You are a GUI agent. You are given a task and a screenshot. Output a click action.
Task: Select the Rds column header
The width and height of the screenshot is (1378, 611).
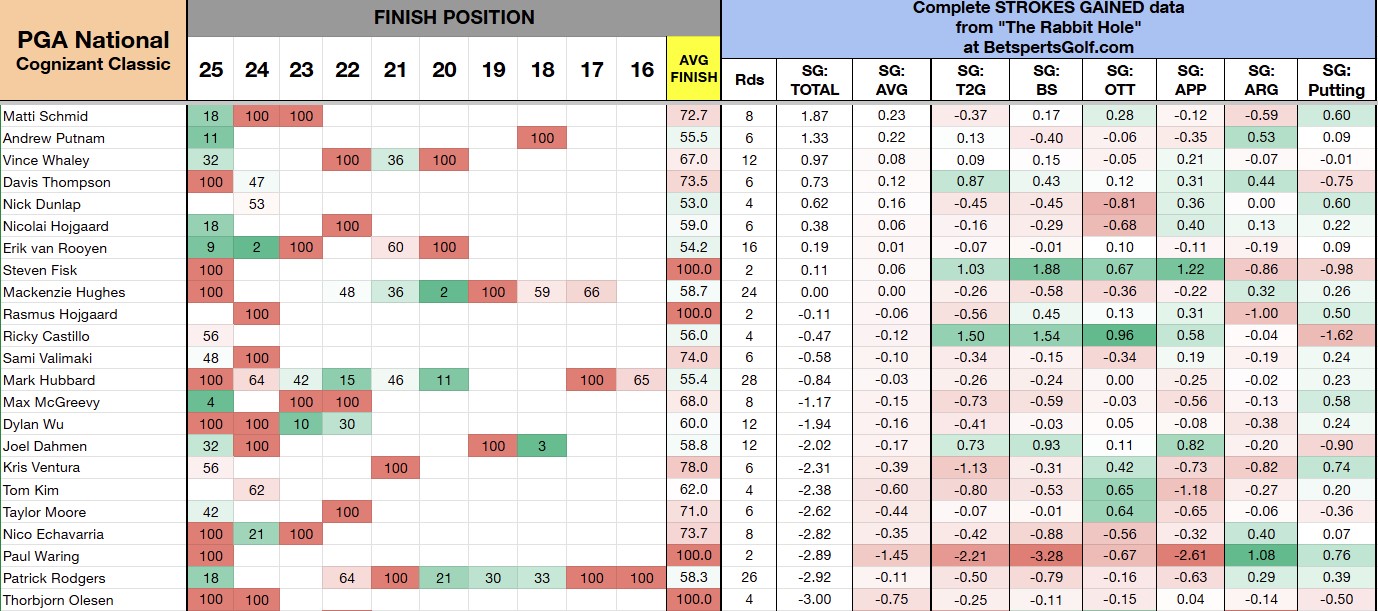[x=748, y=80]
